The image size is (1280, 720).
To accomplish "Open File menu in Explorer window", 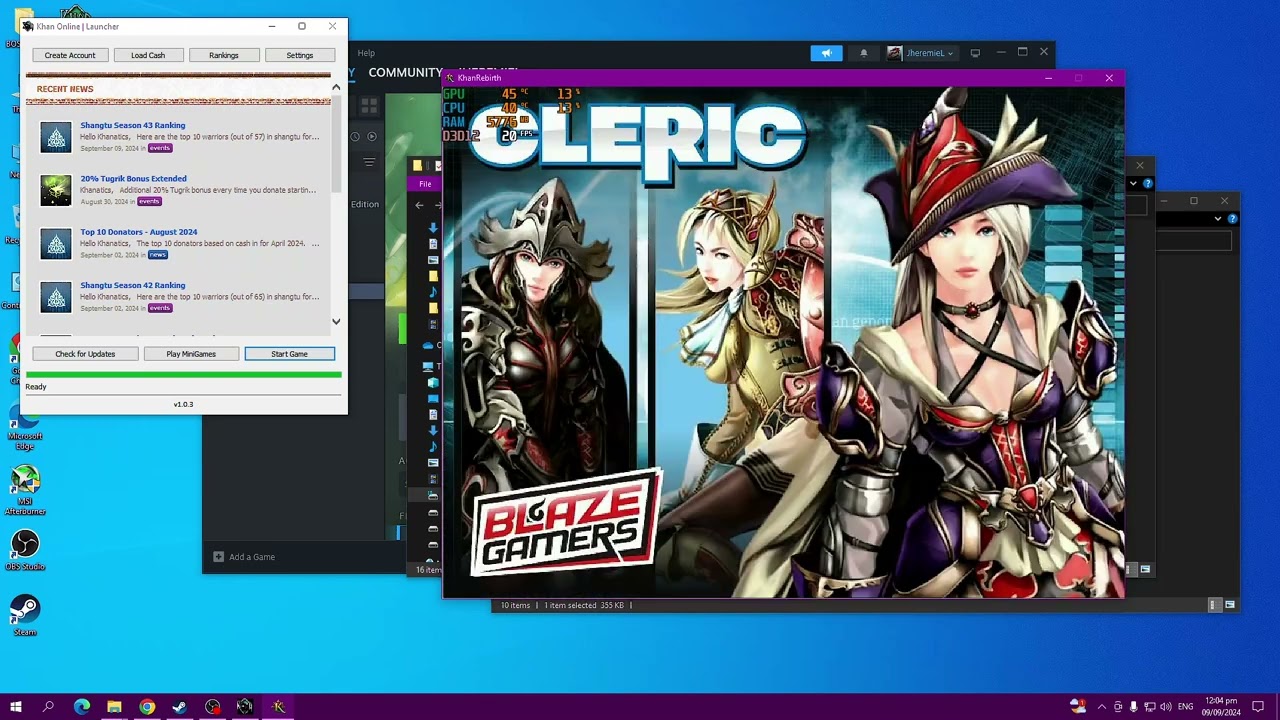I will click(x=425, y=184).
